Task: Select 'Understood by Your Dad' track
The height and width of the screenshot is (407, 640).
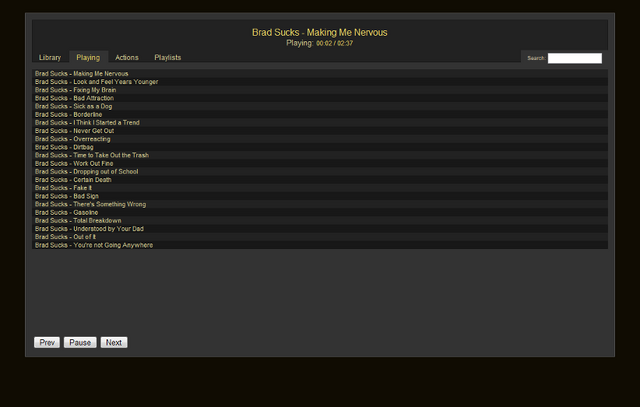Action: click(320, 229)
